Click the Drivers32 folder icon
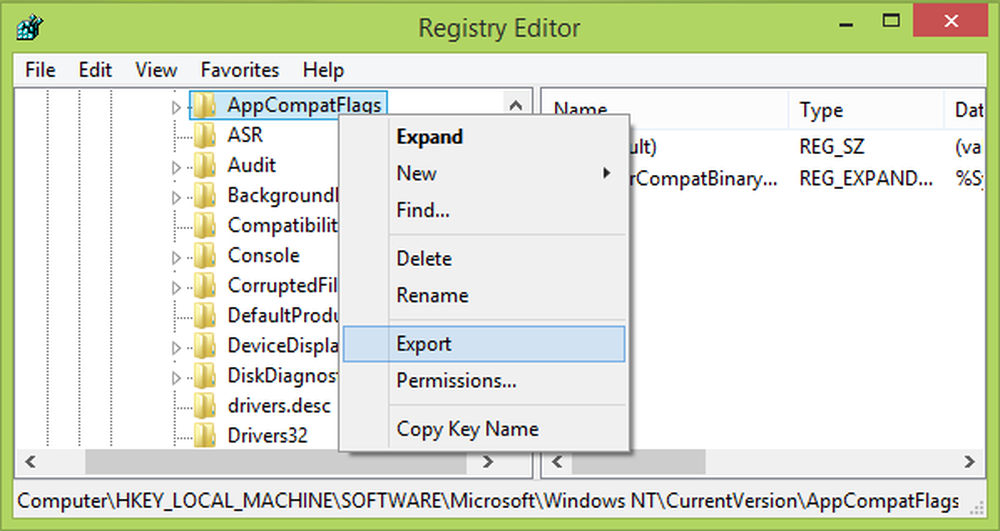 pyautogui.click(x=204, y=435)
